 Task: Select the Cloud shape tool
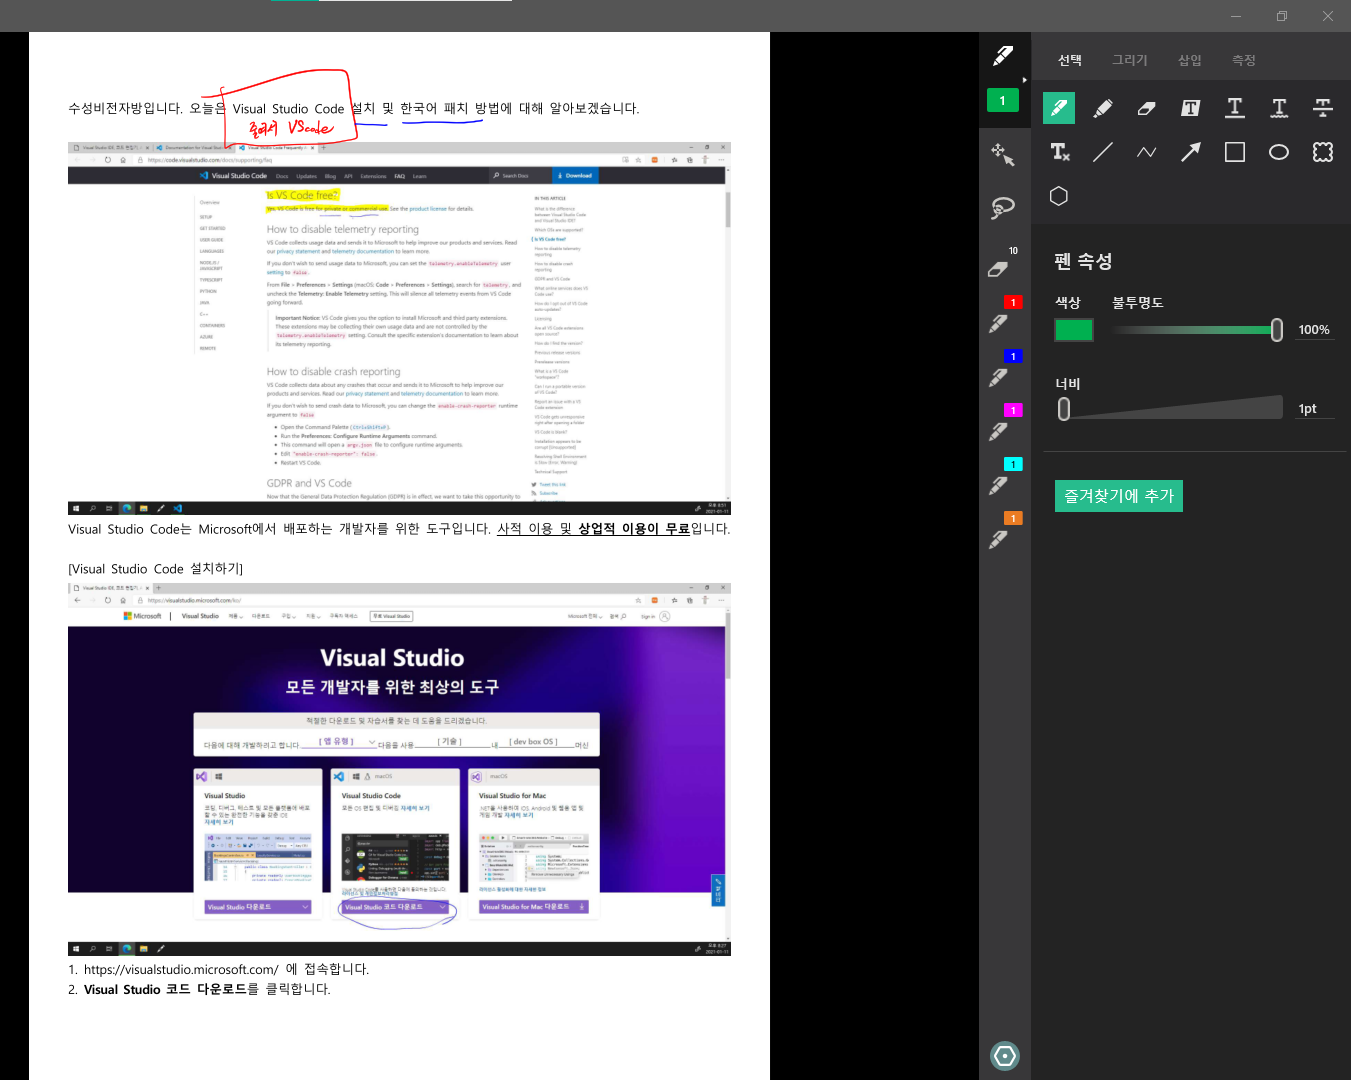pos(1323,152)
